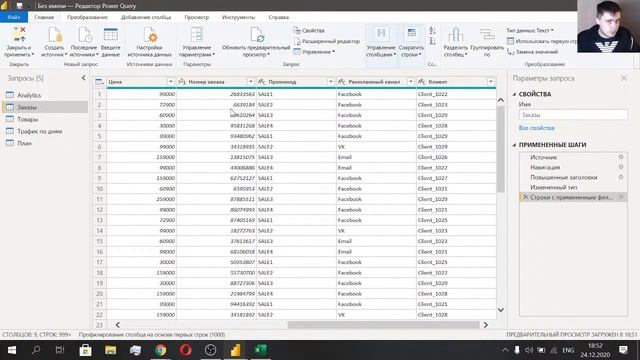Click Клиент column type icon
The height and width of the screenshot is (360, 640).
[422, 82]
